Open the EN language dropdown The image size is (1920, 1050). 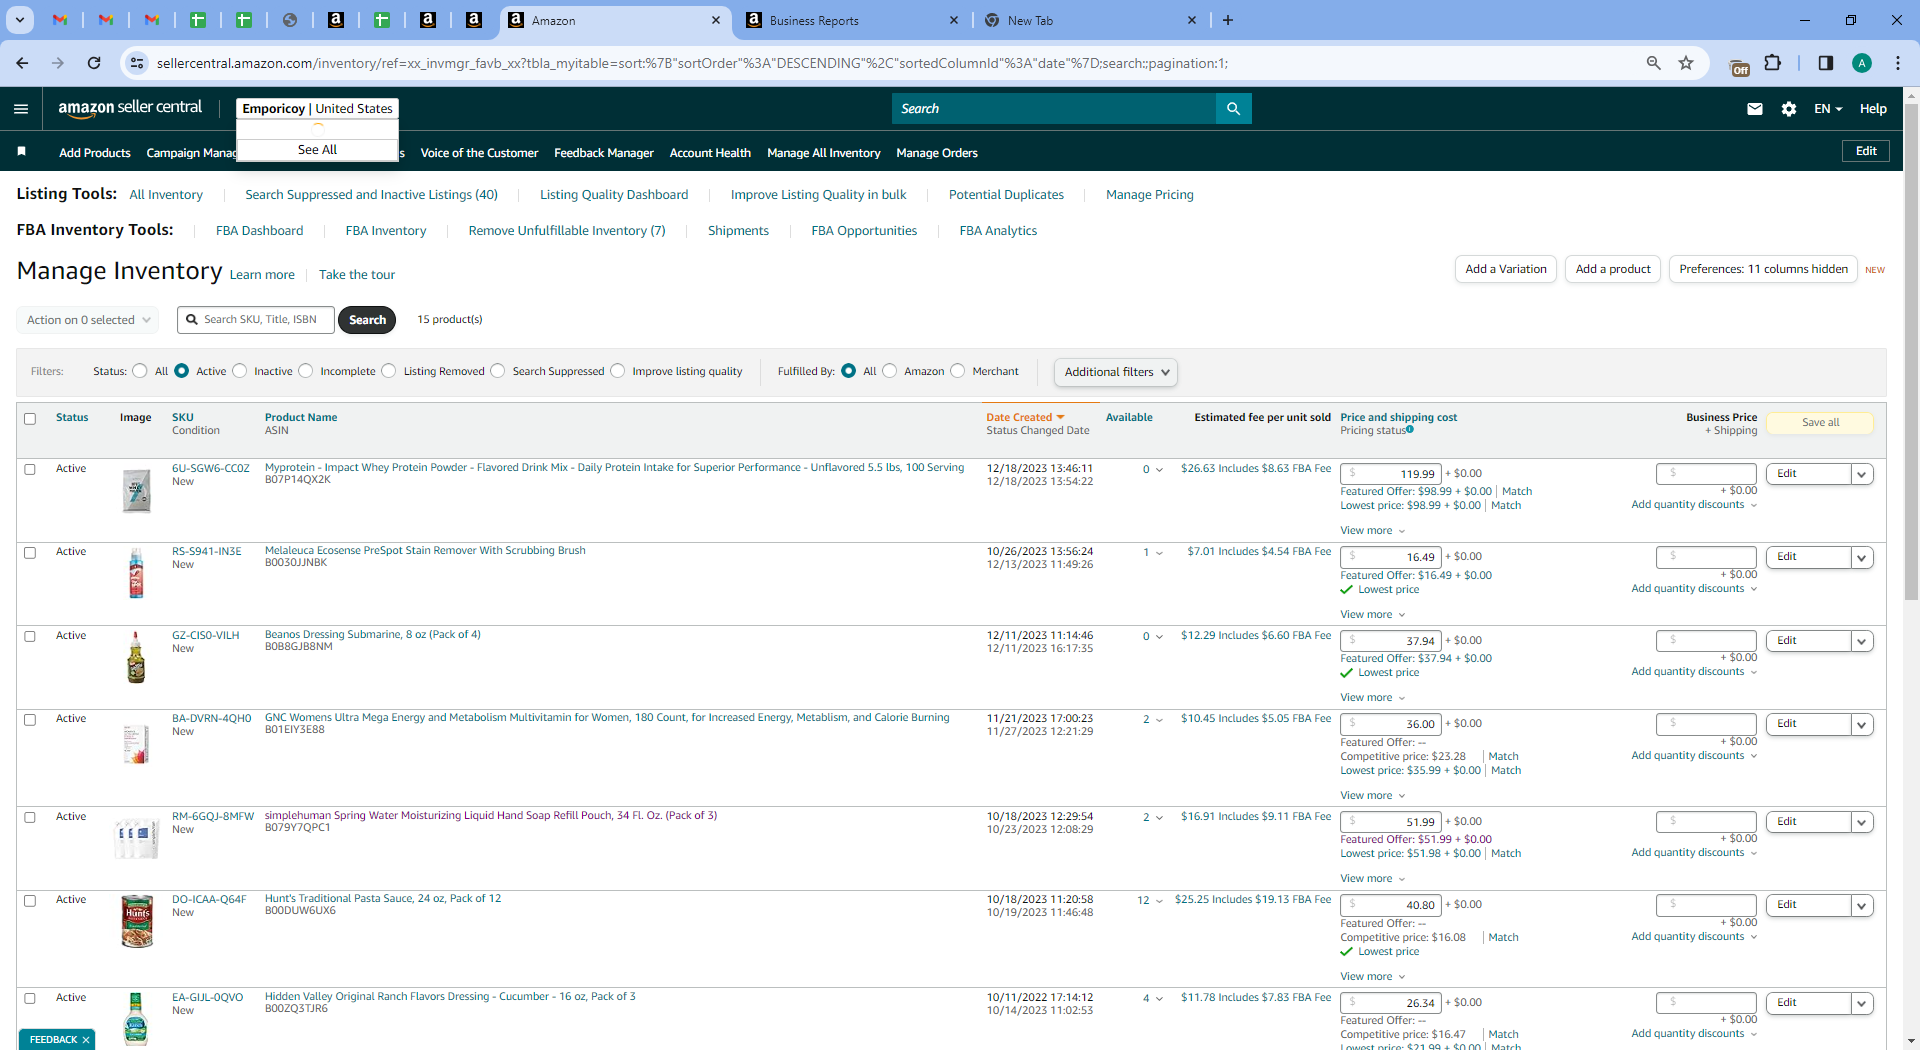pos(1828,109)
